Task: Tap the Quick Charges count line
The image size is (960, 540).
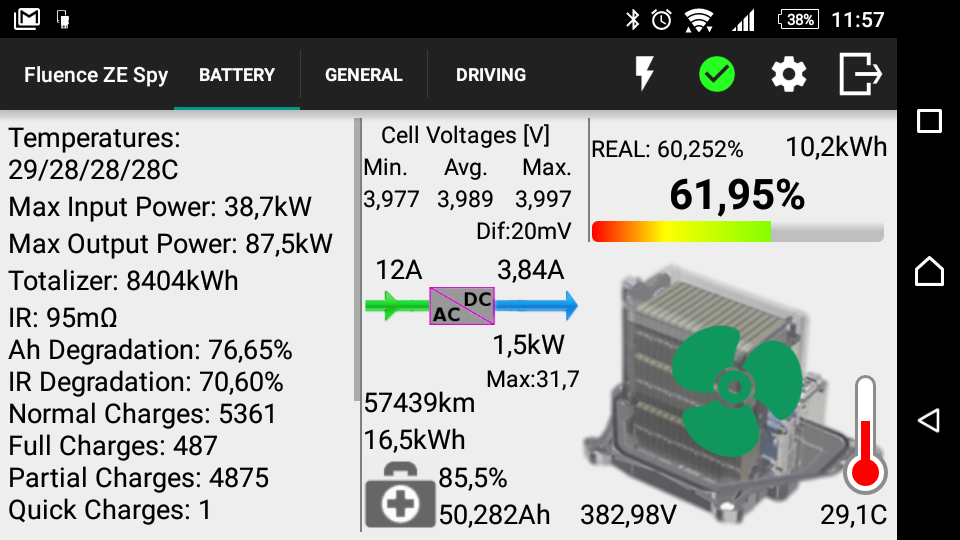Action: [110, 510]
